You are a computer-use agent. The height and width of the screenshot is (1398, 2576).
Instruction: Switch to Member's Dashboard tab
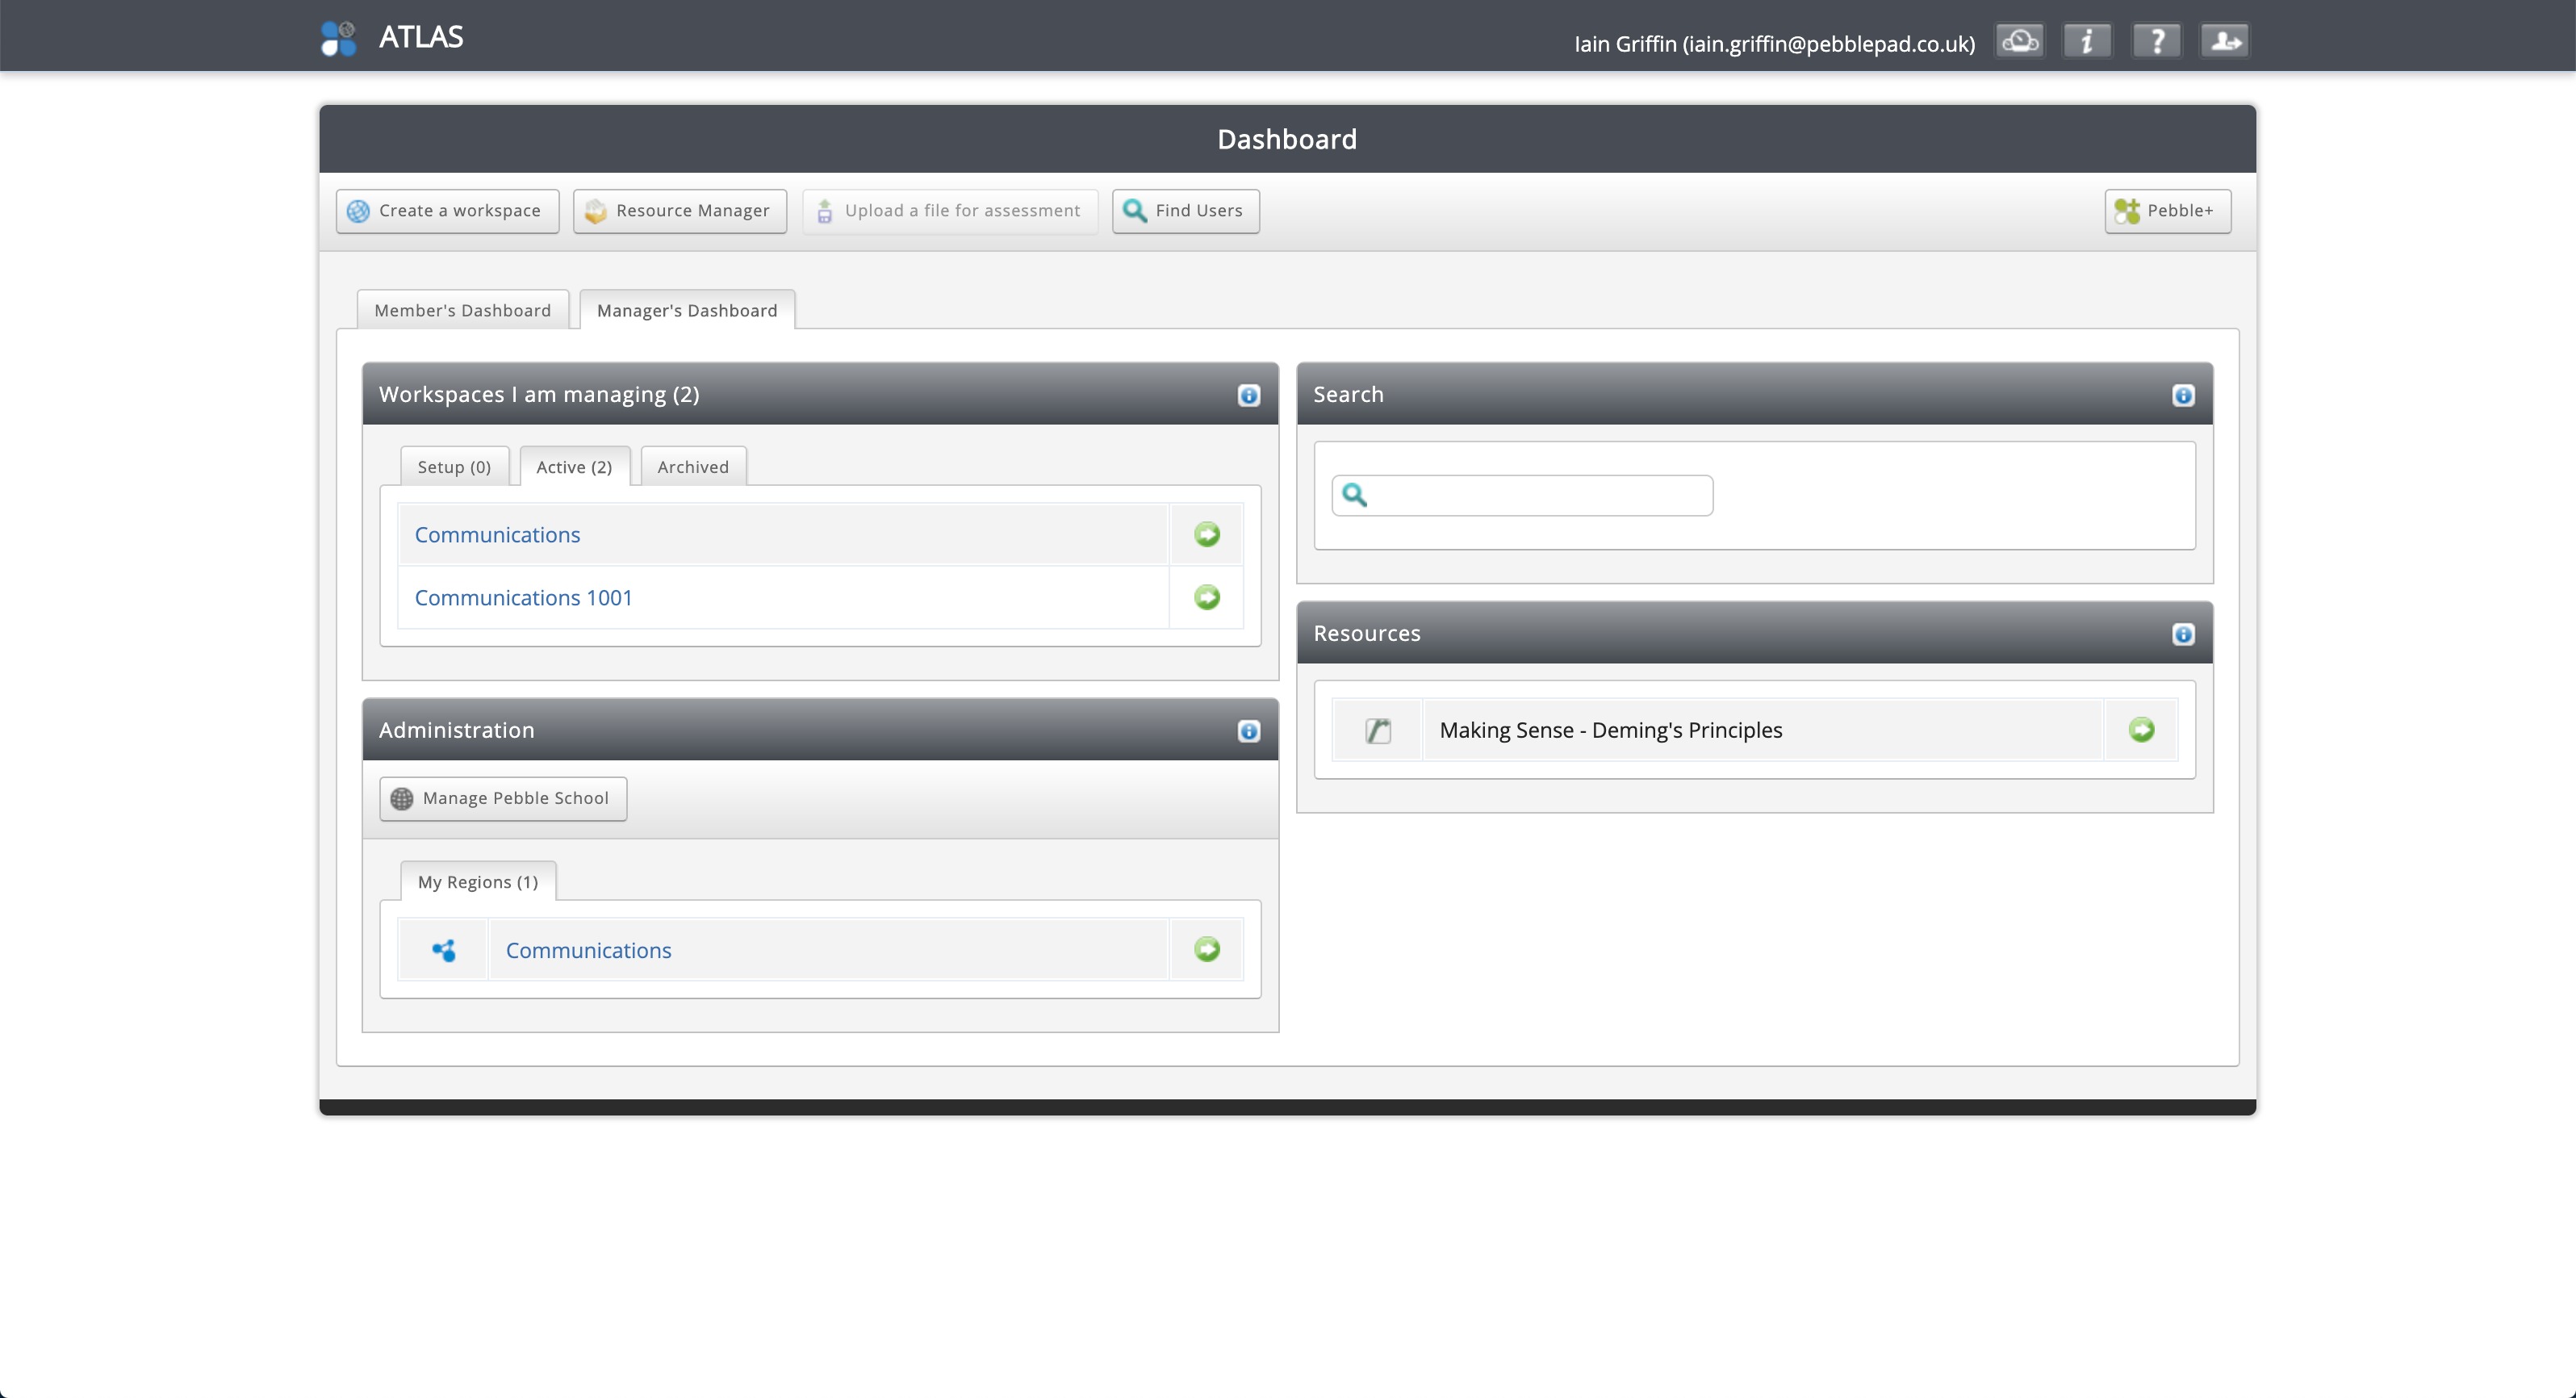coord(462,310)
